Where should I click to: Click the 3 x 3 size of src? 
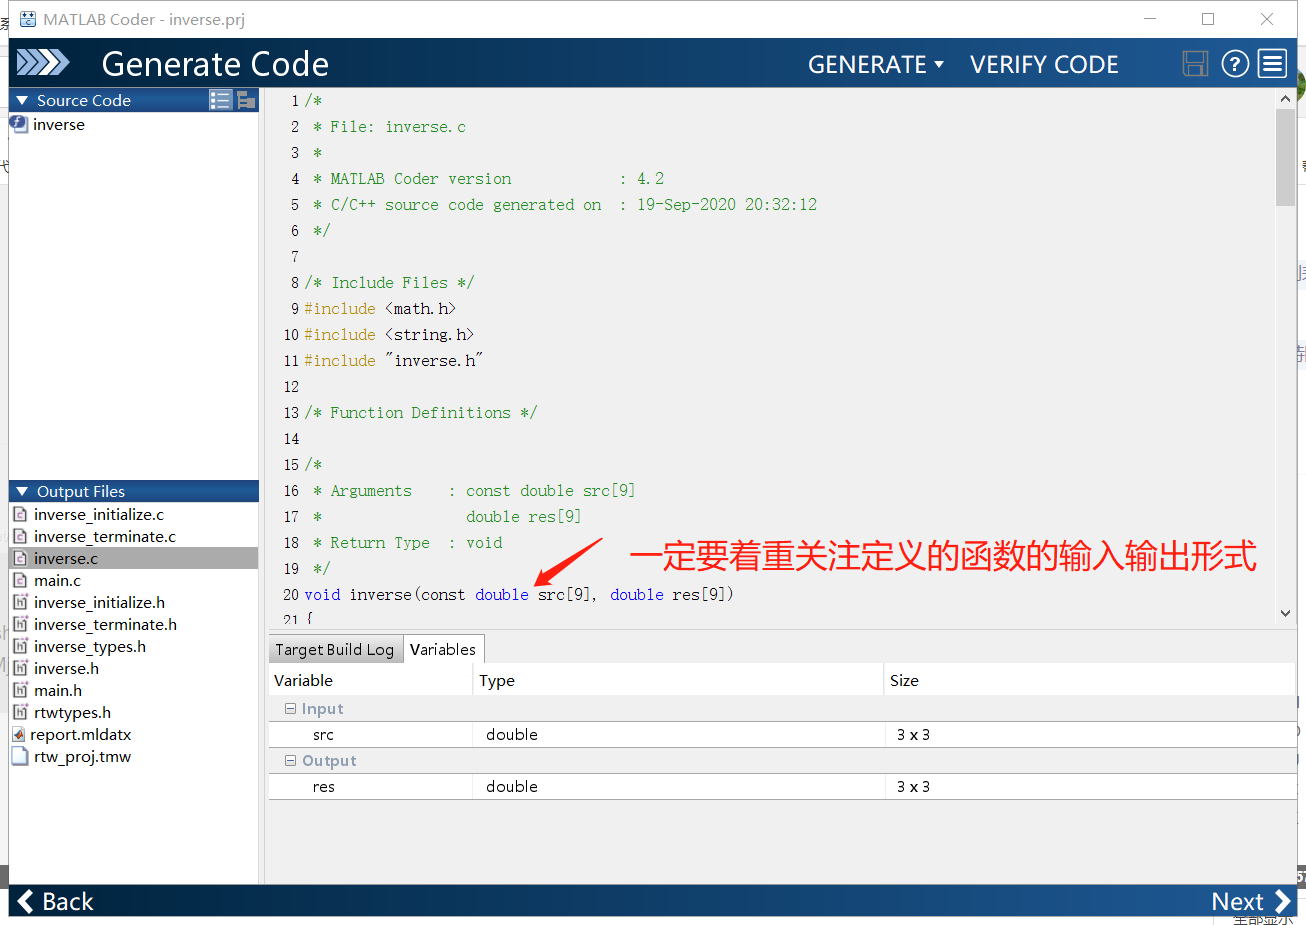(x=913, y=734)
